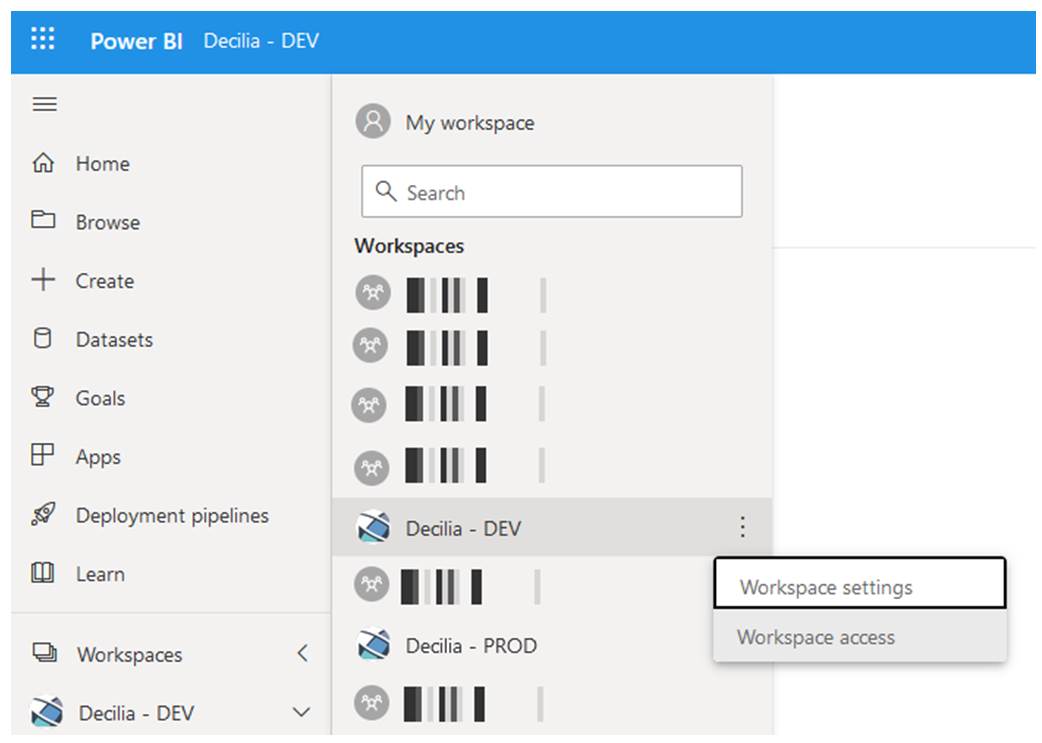Open Deployment pipelines label
The image size is (1042, 743).
click(172, 516)
